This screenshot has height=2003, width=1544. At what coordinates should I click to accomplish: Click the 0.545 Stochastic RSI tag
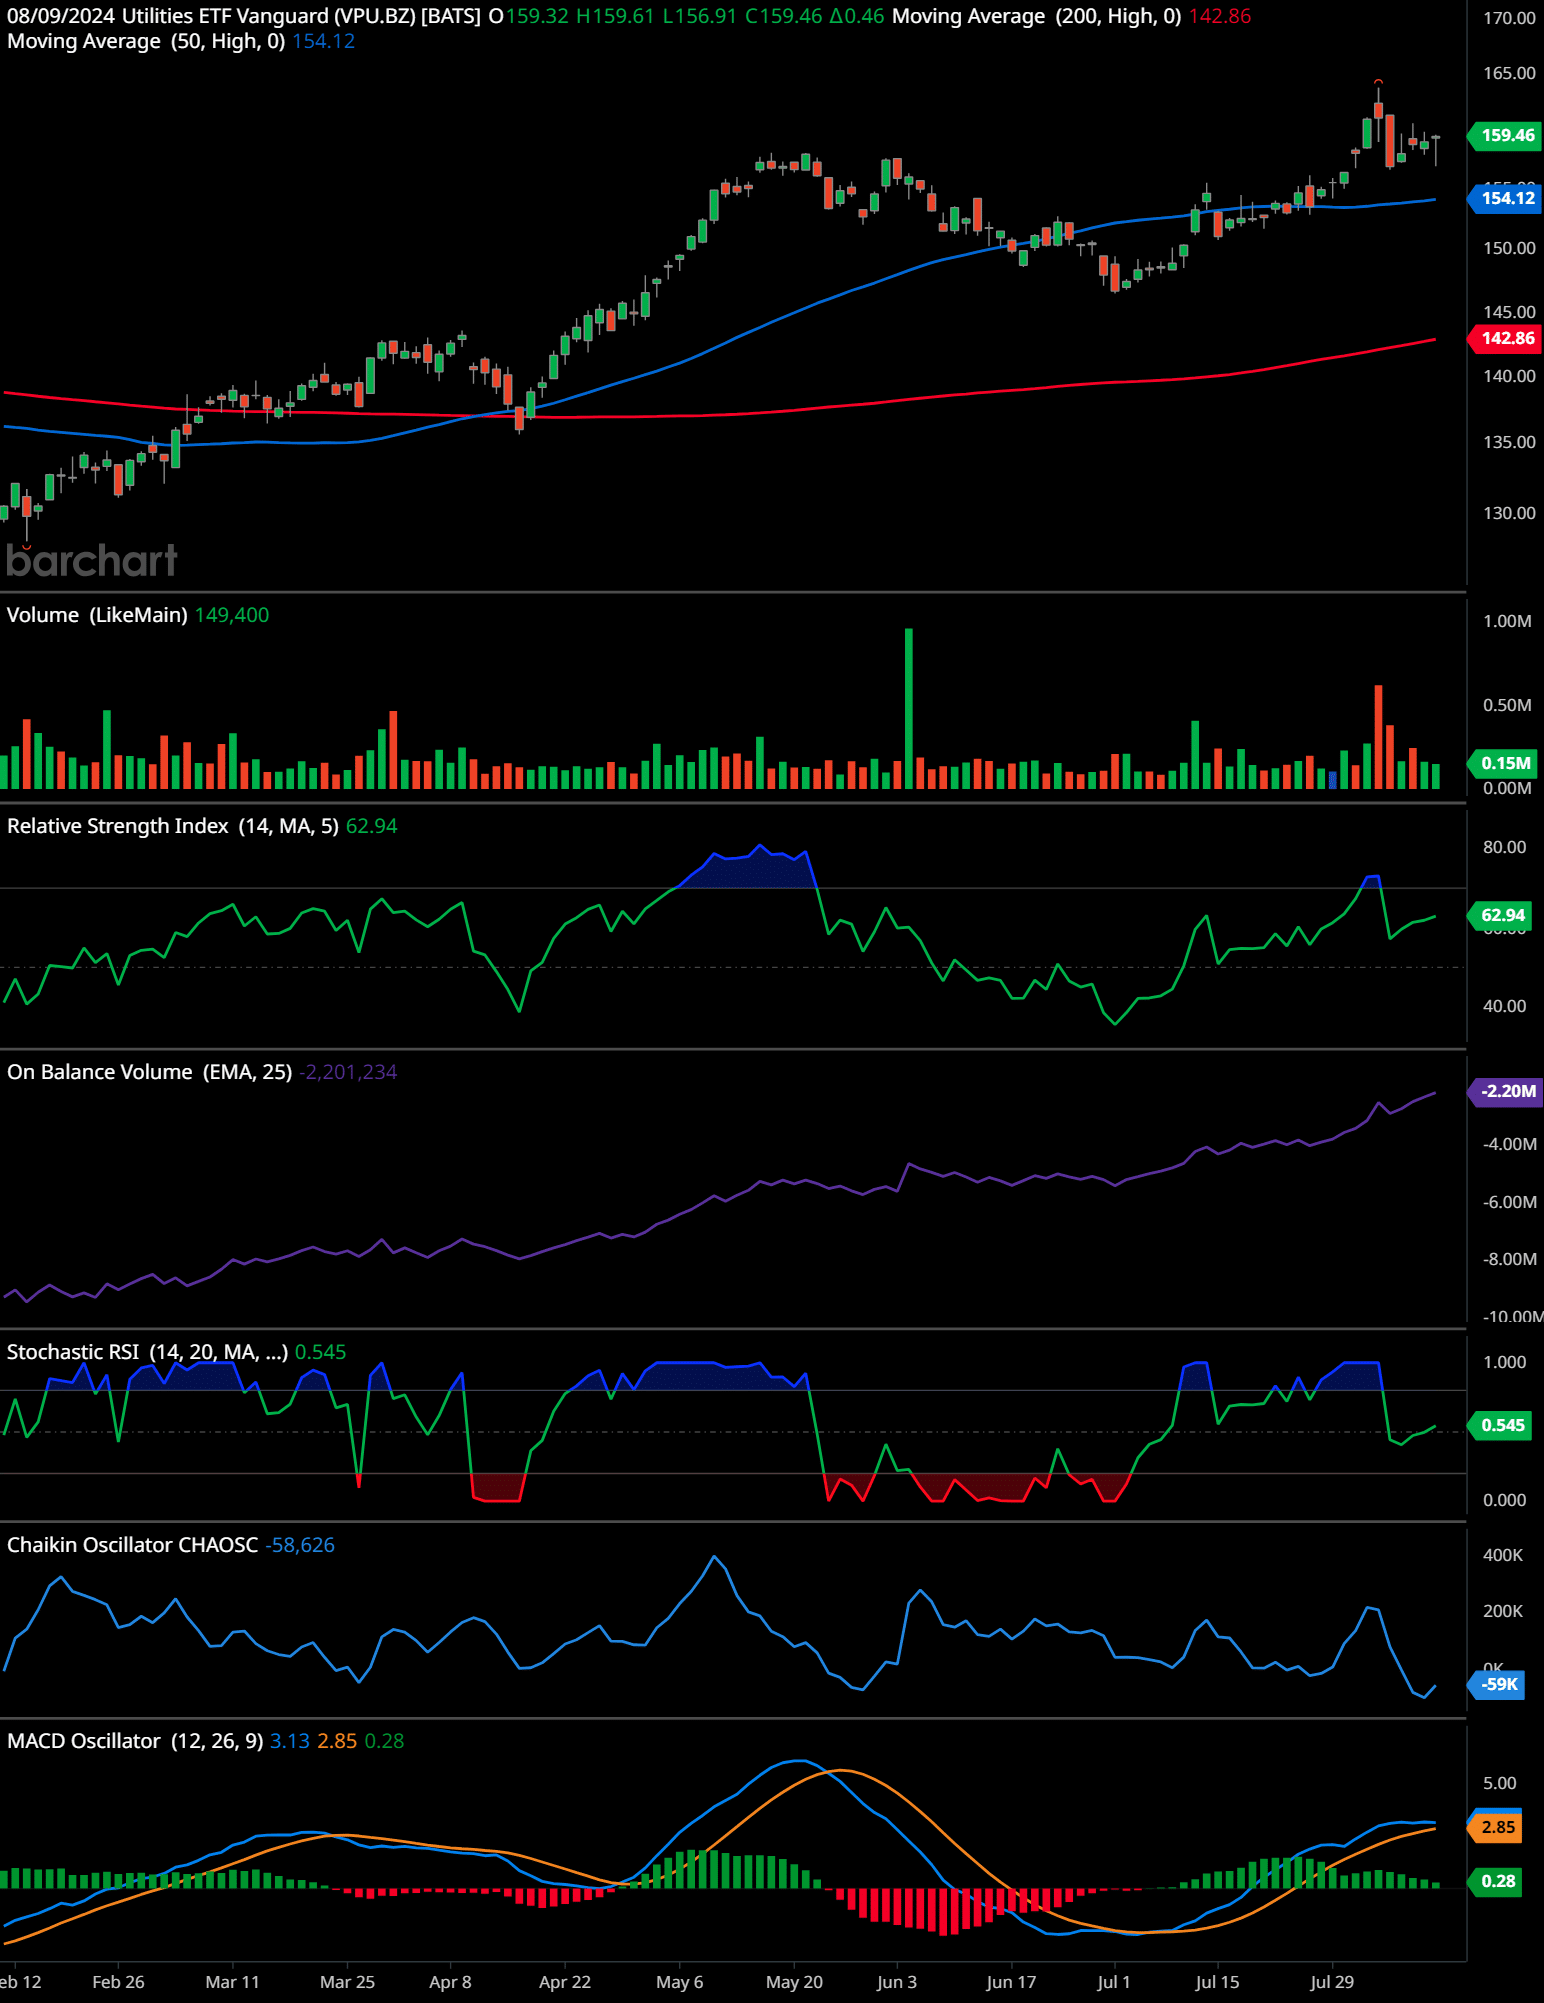pyautogui.click(x=1500, y=1425)
